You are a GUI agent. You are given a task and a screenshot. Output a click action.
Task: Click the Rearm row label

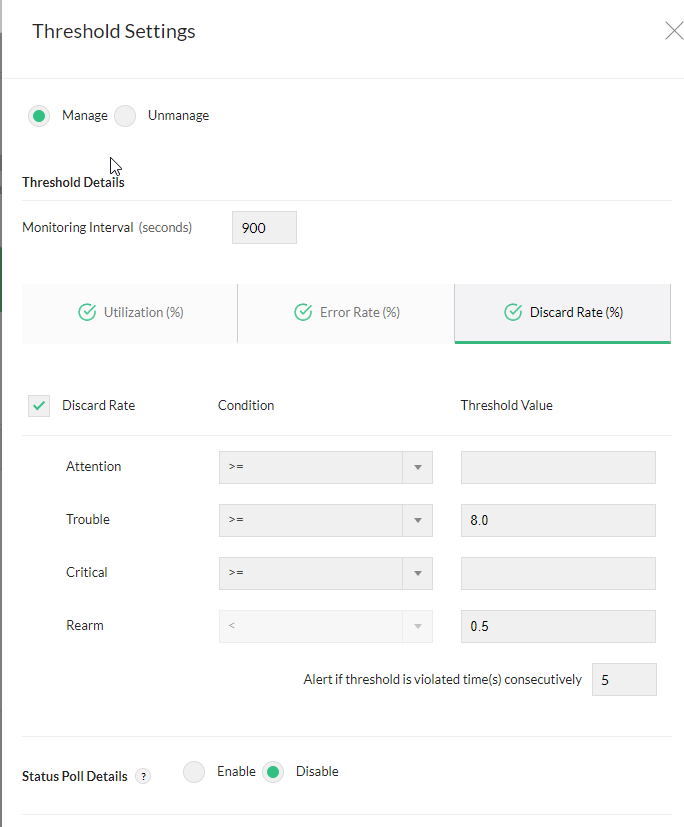(85, 626)
